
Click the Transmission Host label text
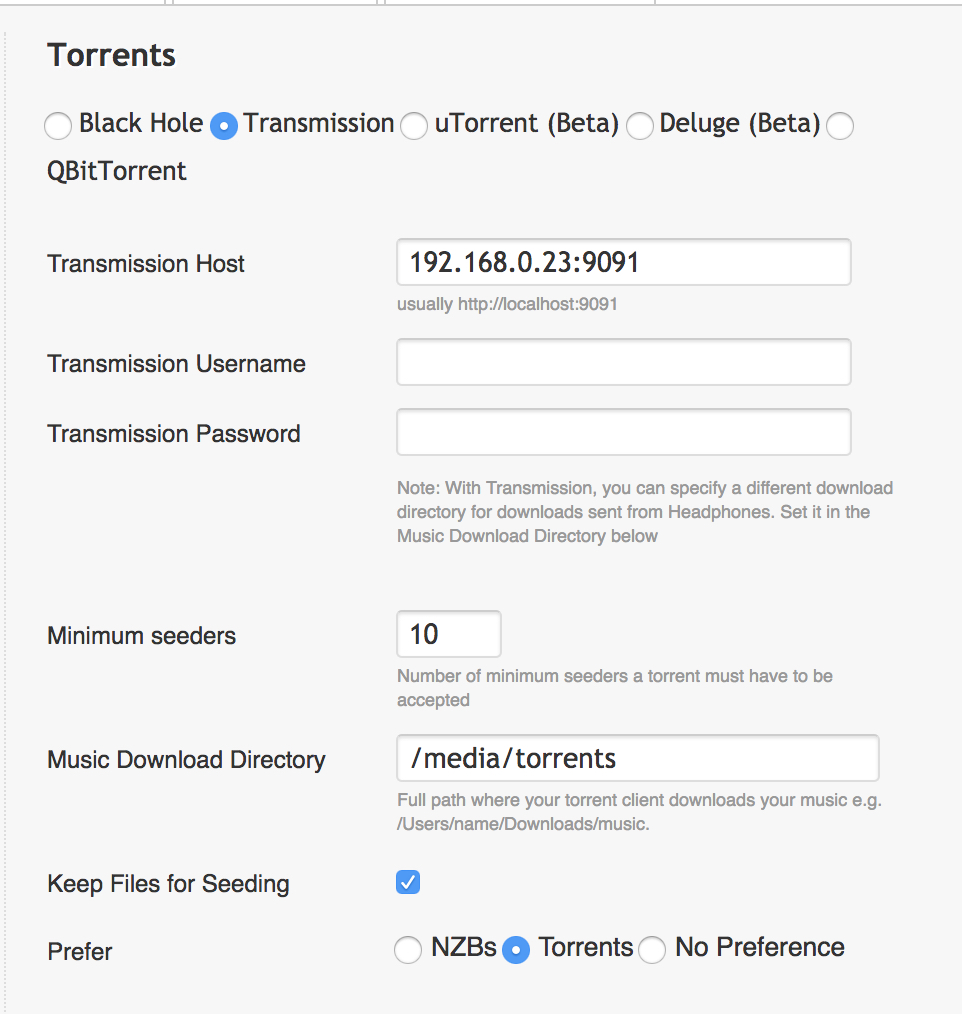coord(146,264)
